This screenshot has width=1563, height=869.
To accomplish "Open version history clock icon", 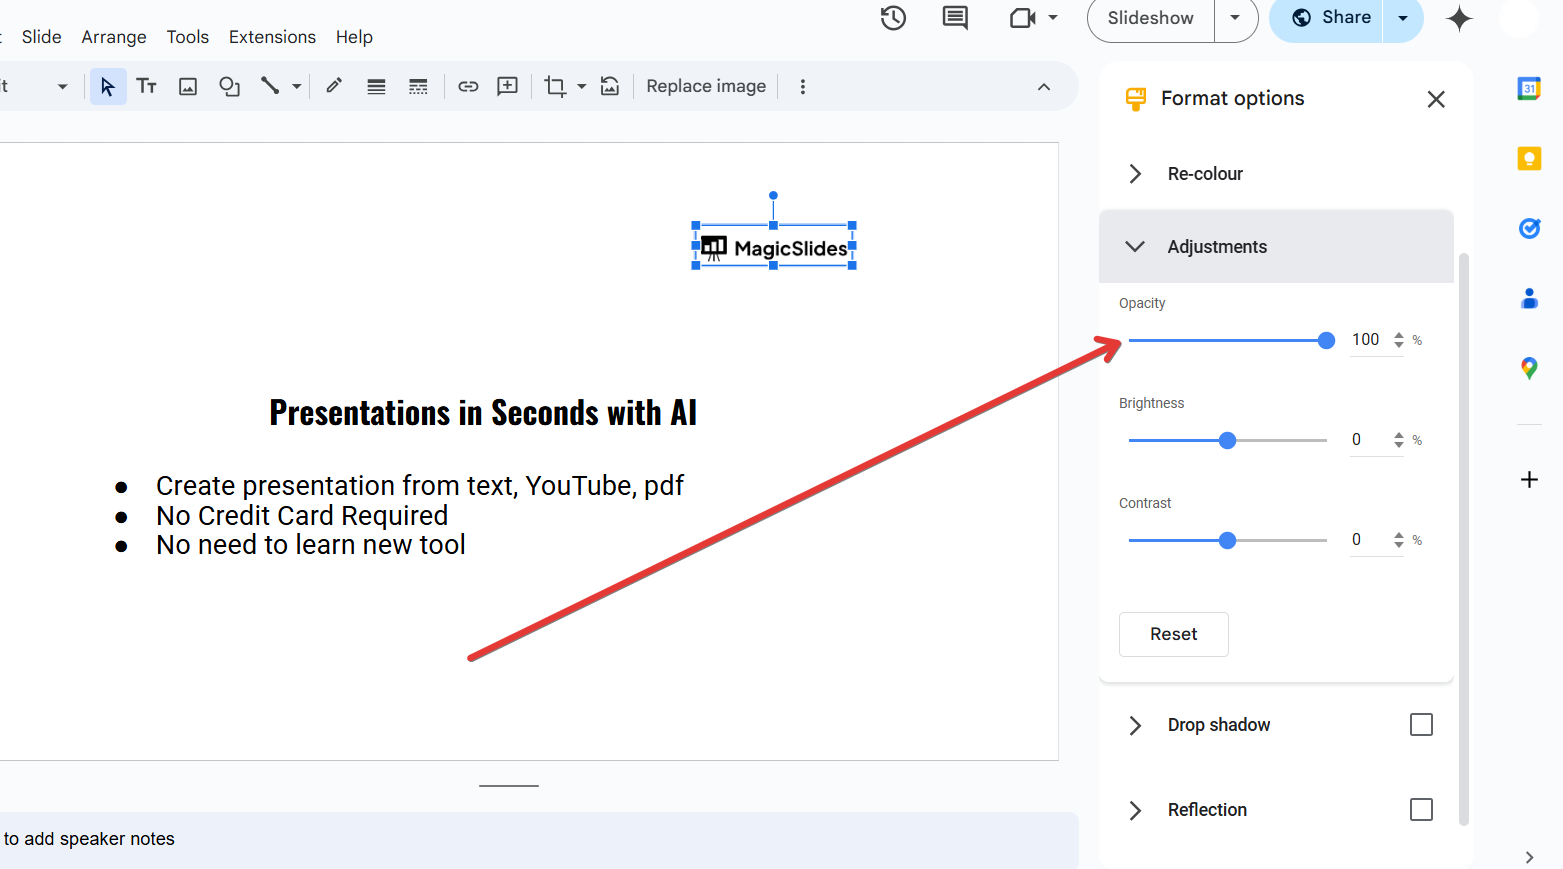I will (x=893, y=18).
